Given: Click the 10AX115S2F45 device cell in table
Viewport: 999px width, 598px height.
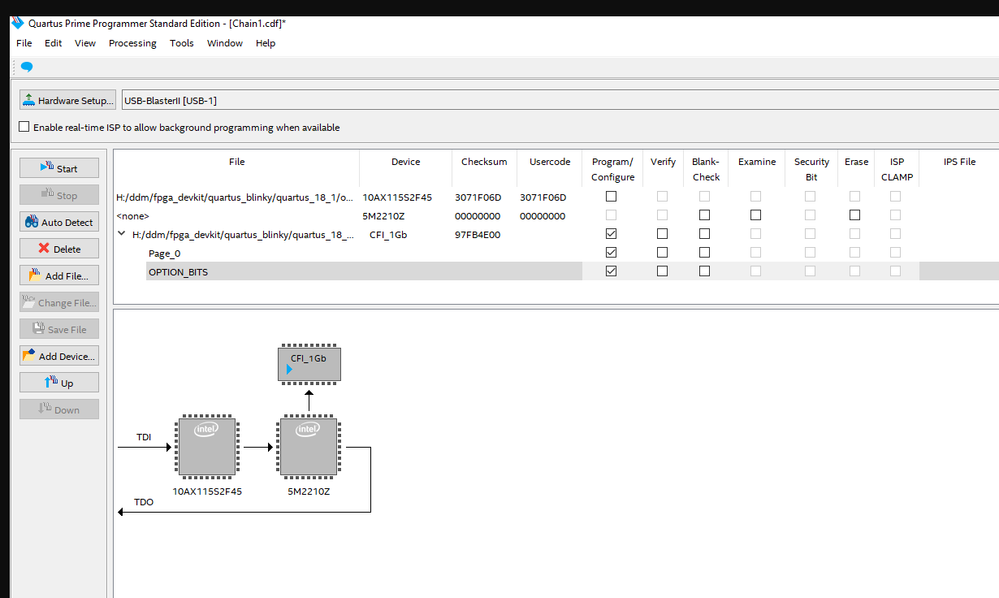Looking at the screenshot, I should [397, 197].
